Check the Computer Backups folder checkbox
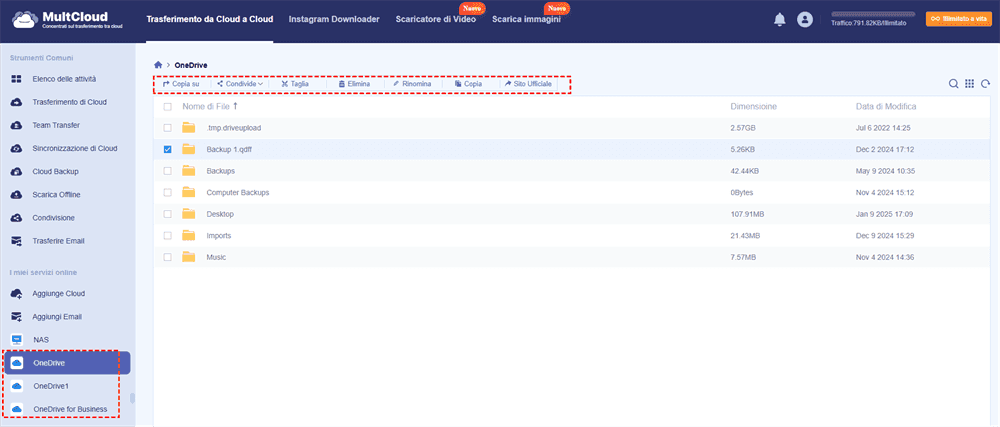This screenshot has height=427, width=1000. (x=168, y=192)
